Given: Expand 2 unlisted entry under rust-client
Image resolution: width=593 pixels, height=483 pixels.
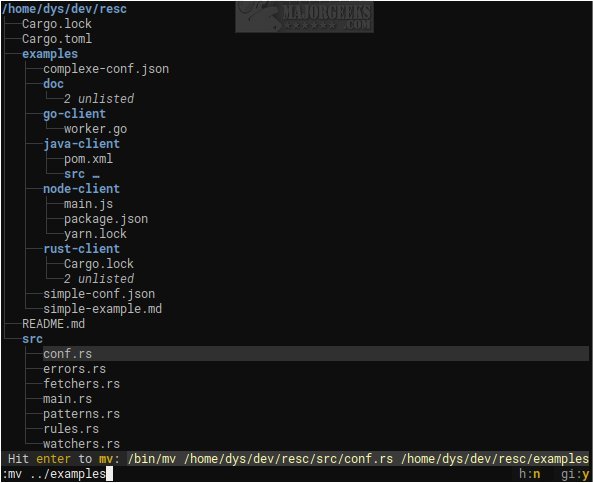Looking at the screenshot, I should 99,279.
